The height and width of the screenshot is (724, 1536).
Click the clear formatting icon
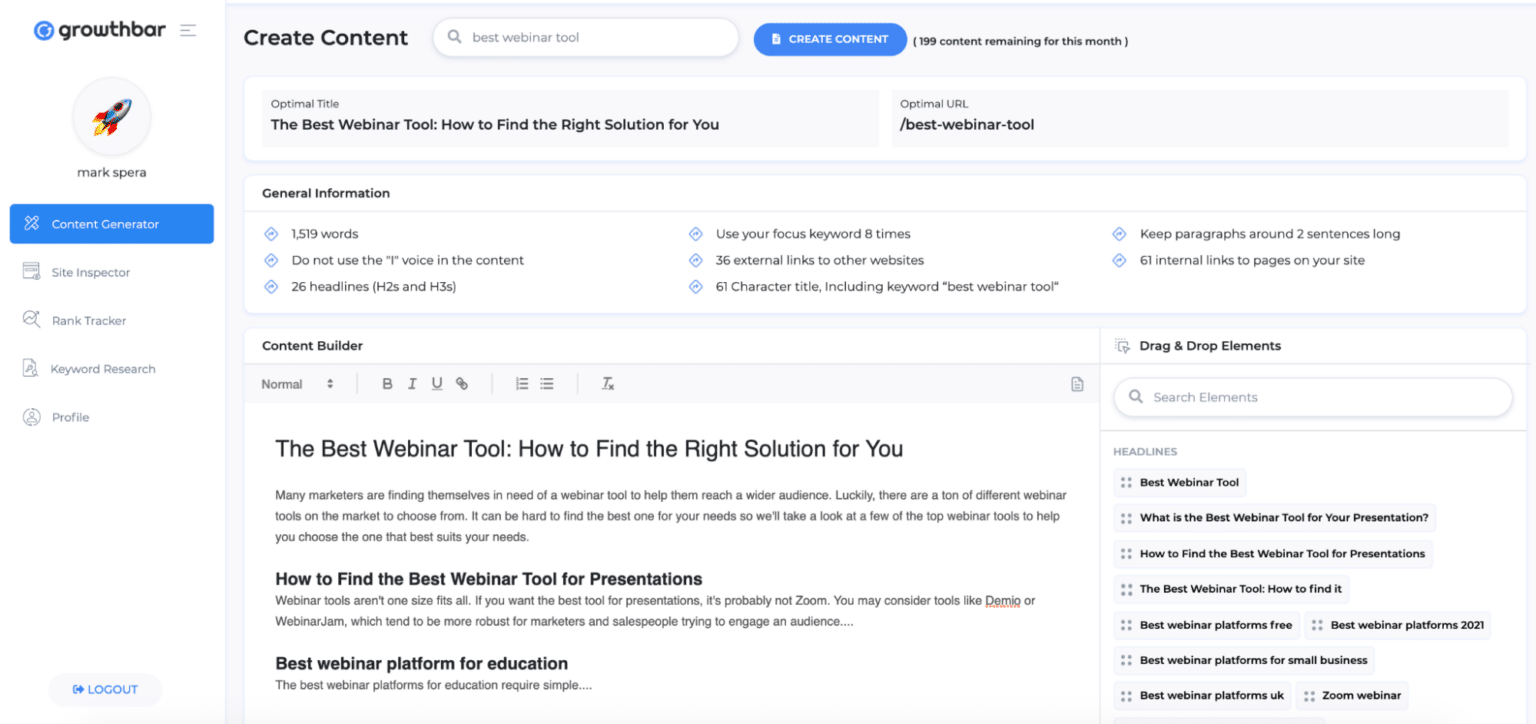[607, 383]
